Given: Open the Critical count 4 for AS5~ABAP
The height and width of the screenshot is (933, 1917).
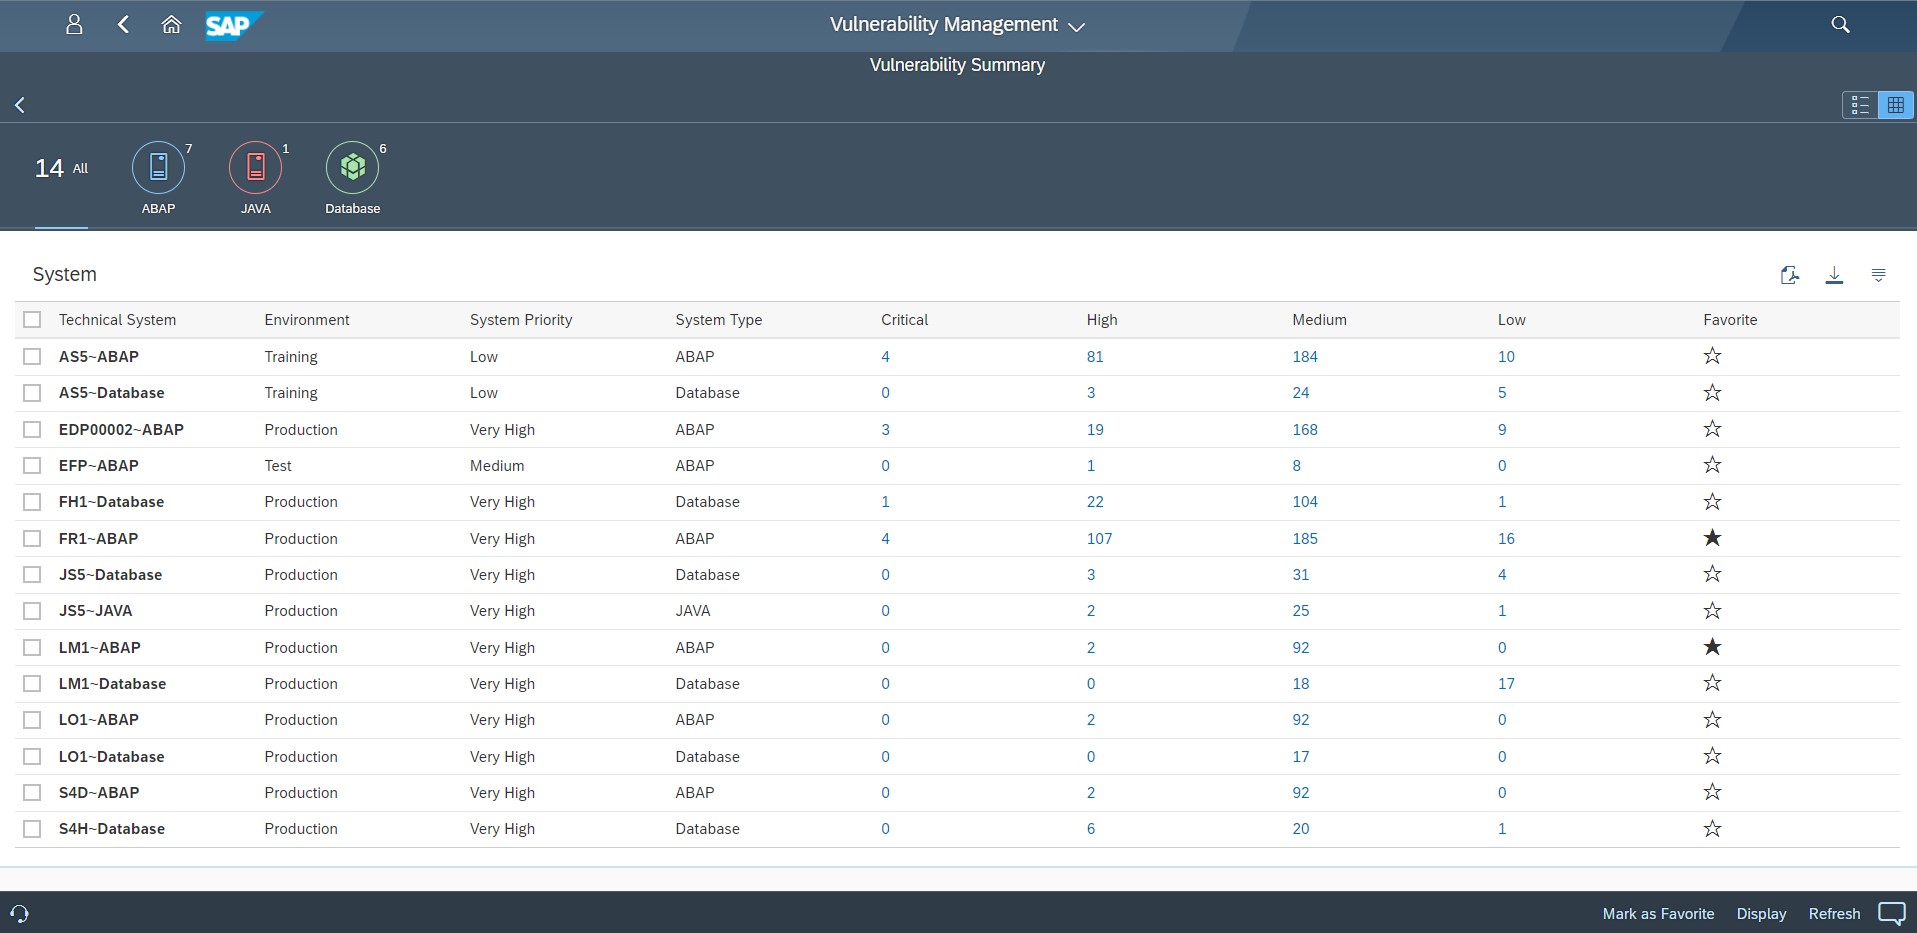Looking at the screenshot, I should (885, 356).
